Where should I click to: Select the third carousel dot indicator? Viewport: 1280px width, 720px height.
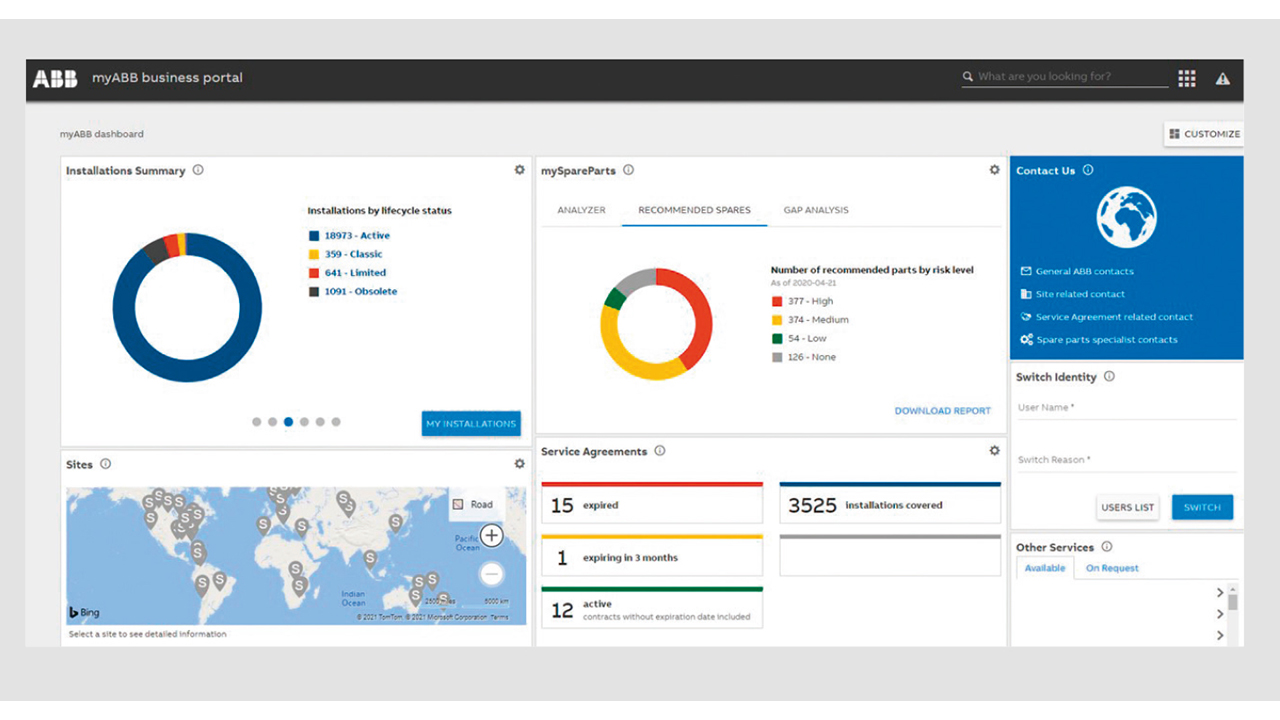point(288,422)
